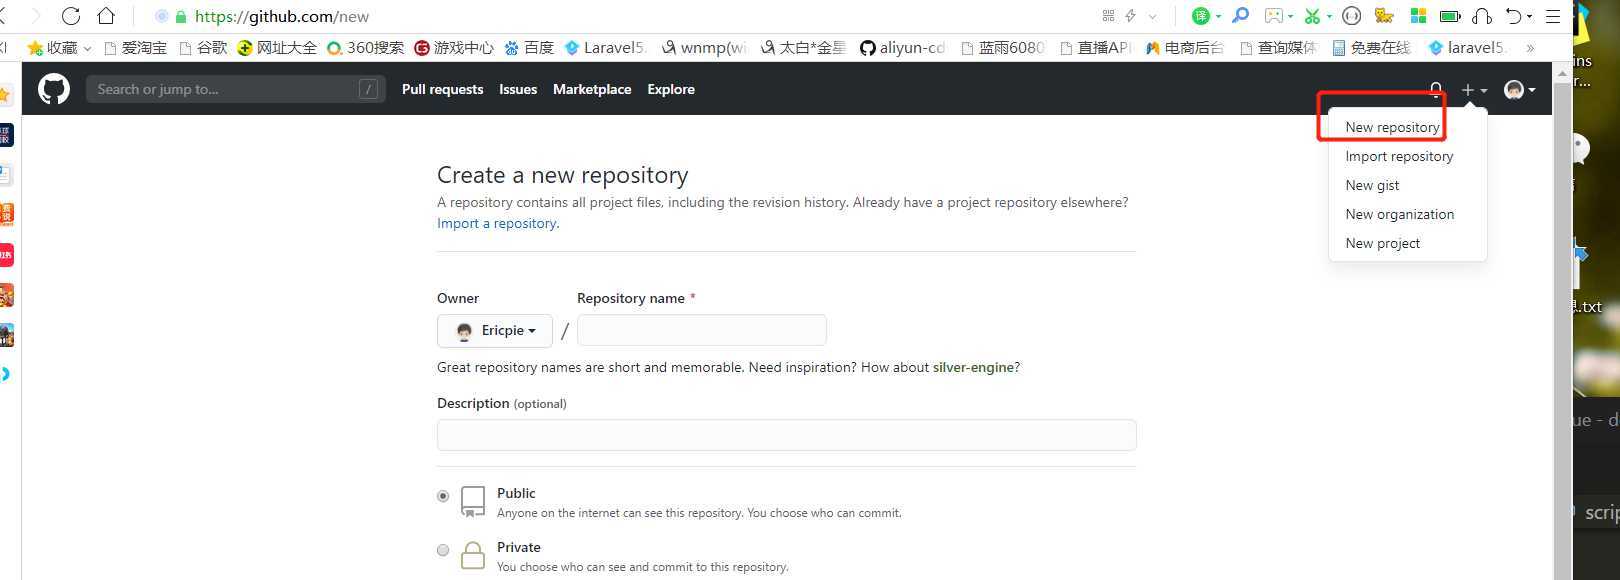This screenshot has height=580, width=1620.
Task: Open GitHub notifications bell
Action: click(1435, 90)
